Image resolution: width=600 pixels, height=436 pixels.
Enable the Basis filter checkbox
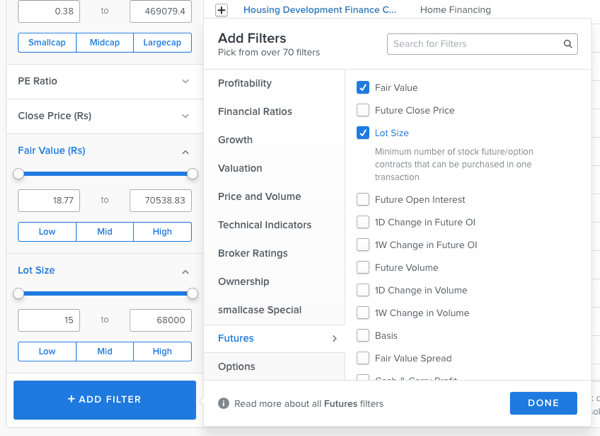[x=363, y=336]
